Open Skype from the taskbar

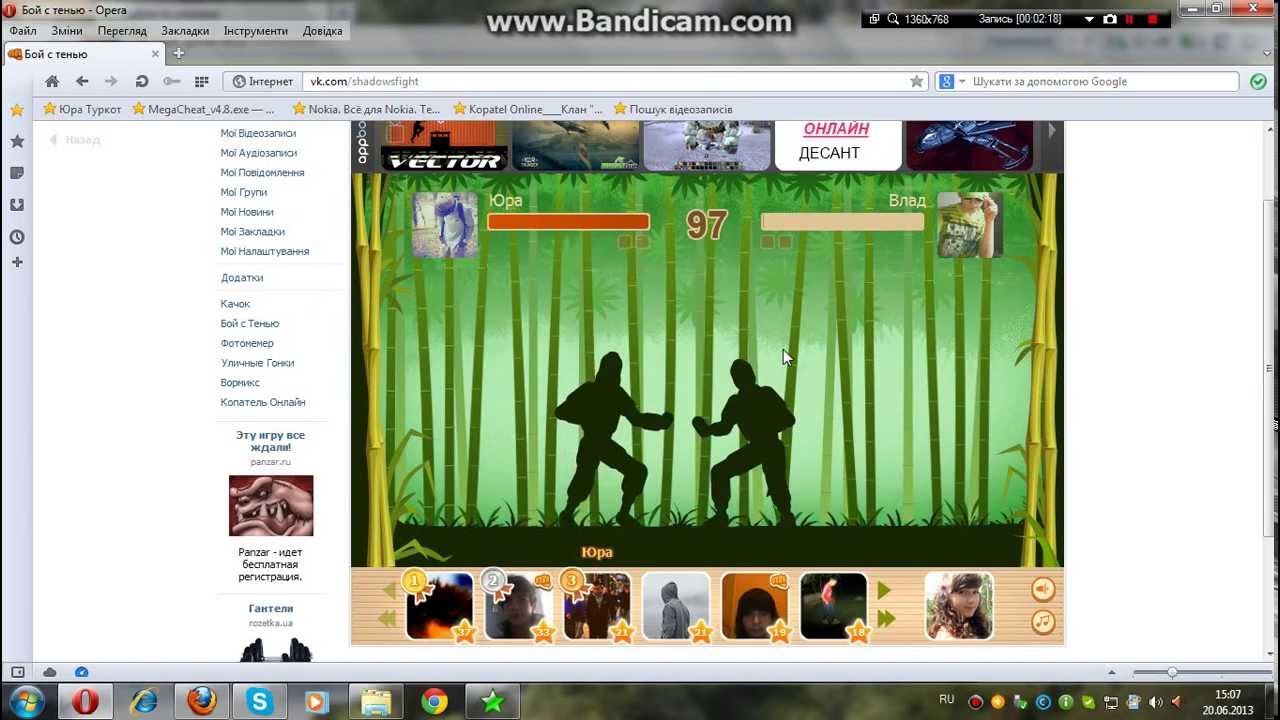click(x=260, y=702)
